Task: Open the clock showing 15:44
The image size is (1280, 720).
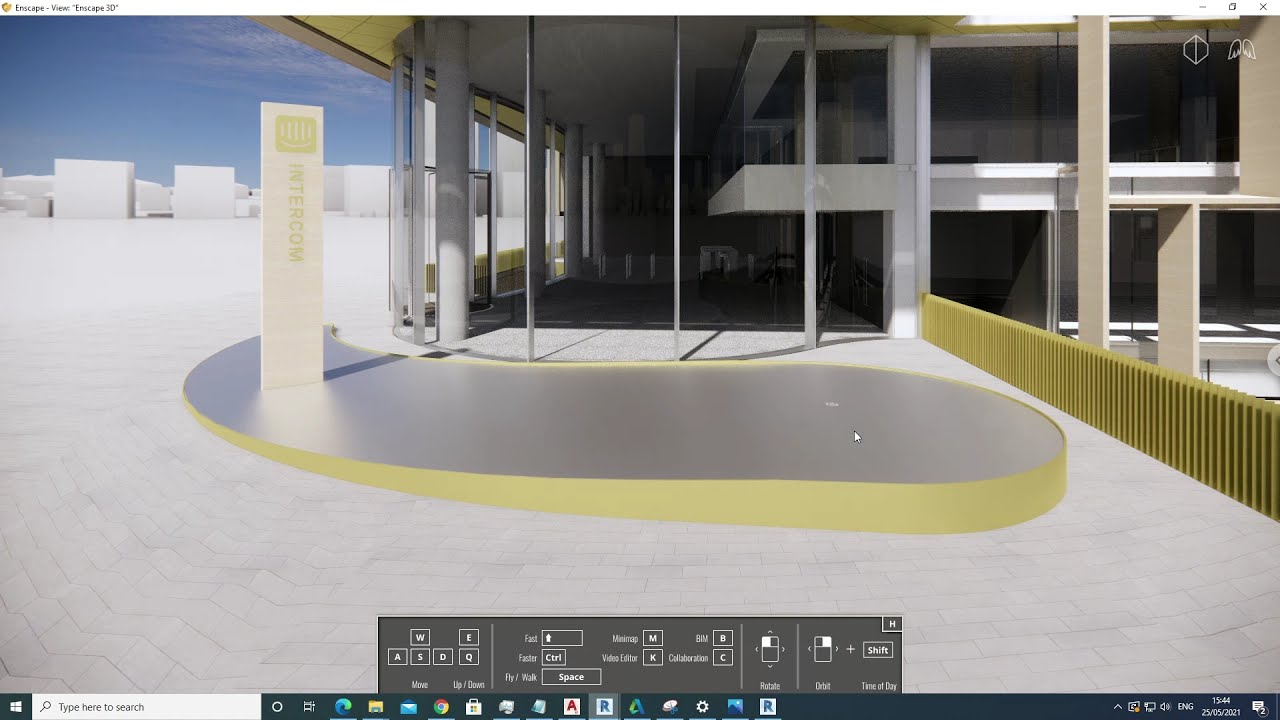Action: (x=1221, y=707)
